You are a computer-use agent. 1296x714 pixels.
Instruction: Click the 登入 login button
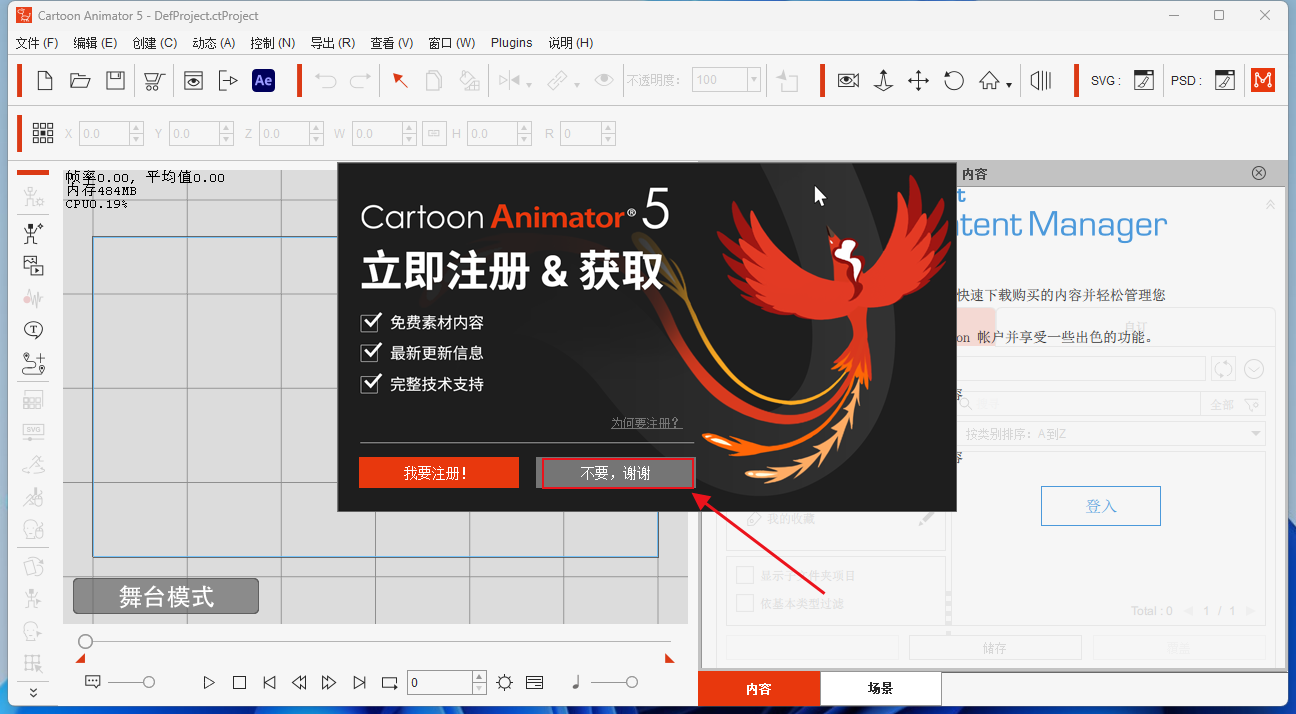point(1101,506)
